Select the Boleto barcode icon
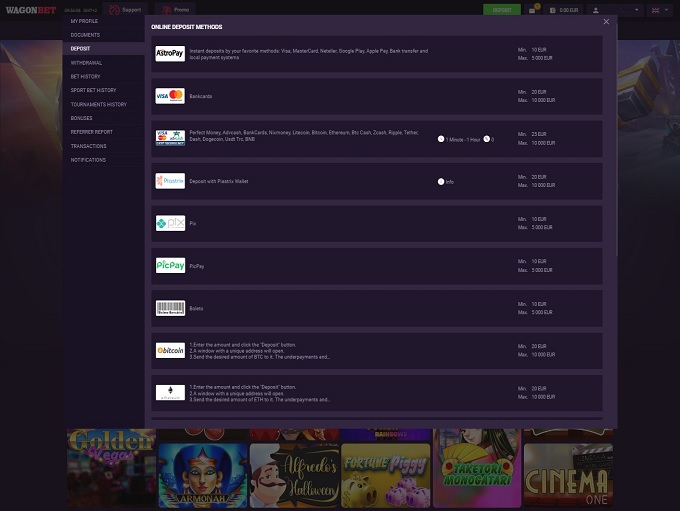The width and height of the screenshot is (680, 511). click(170, 308)
